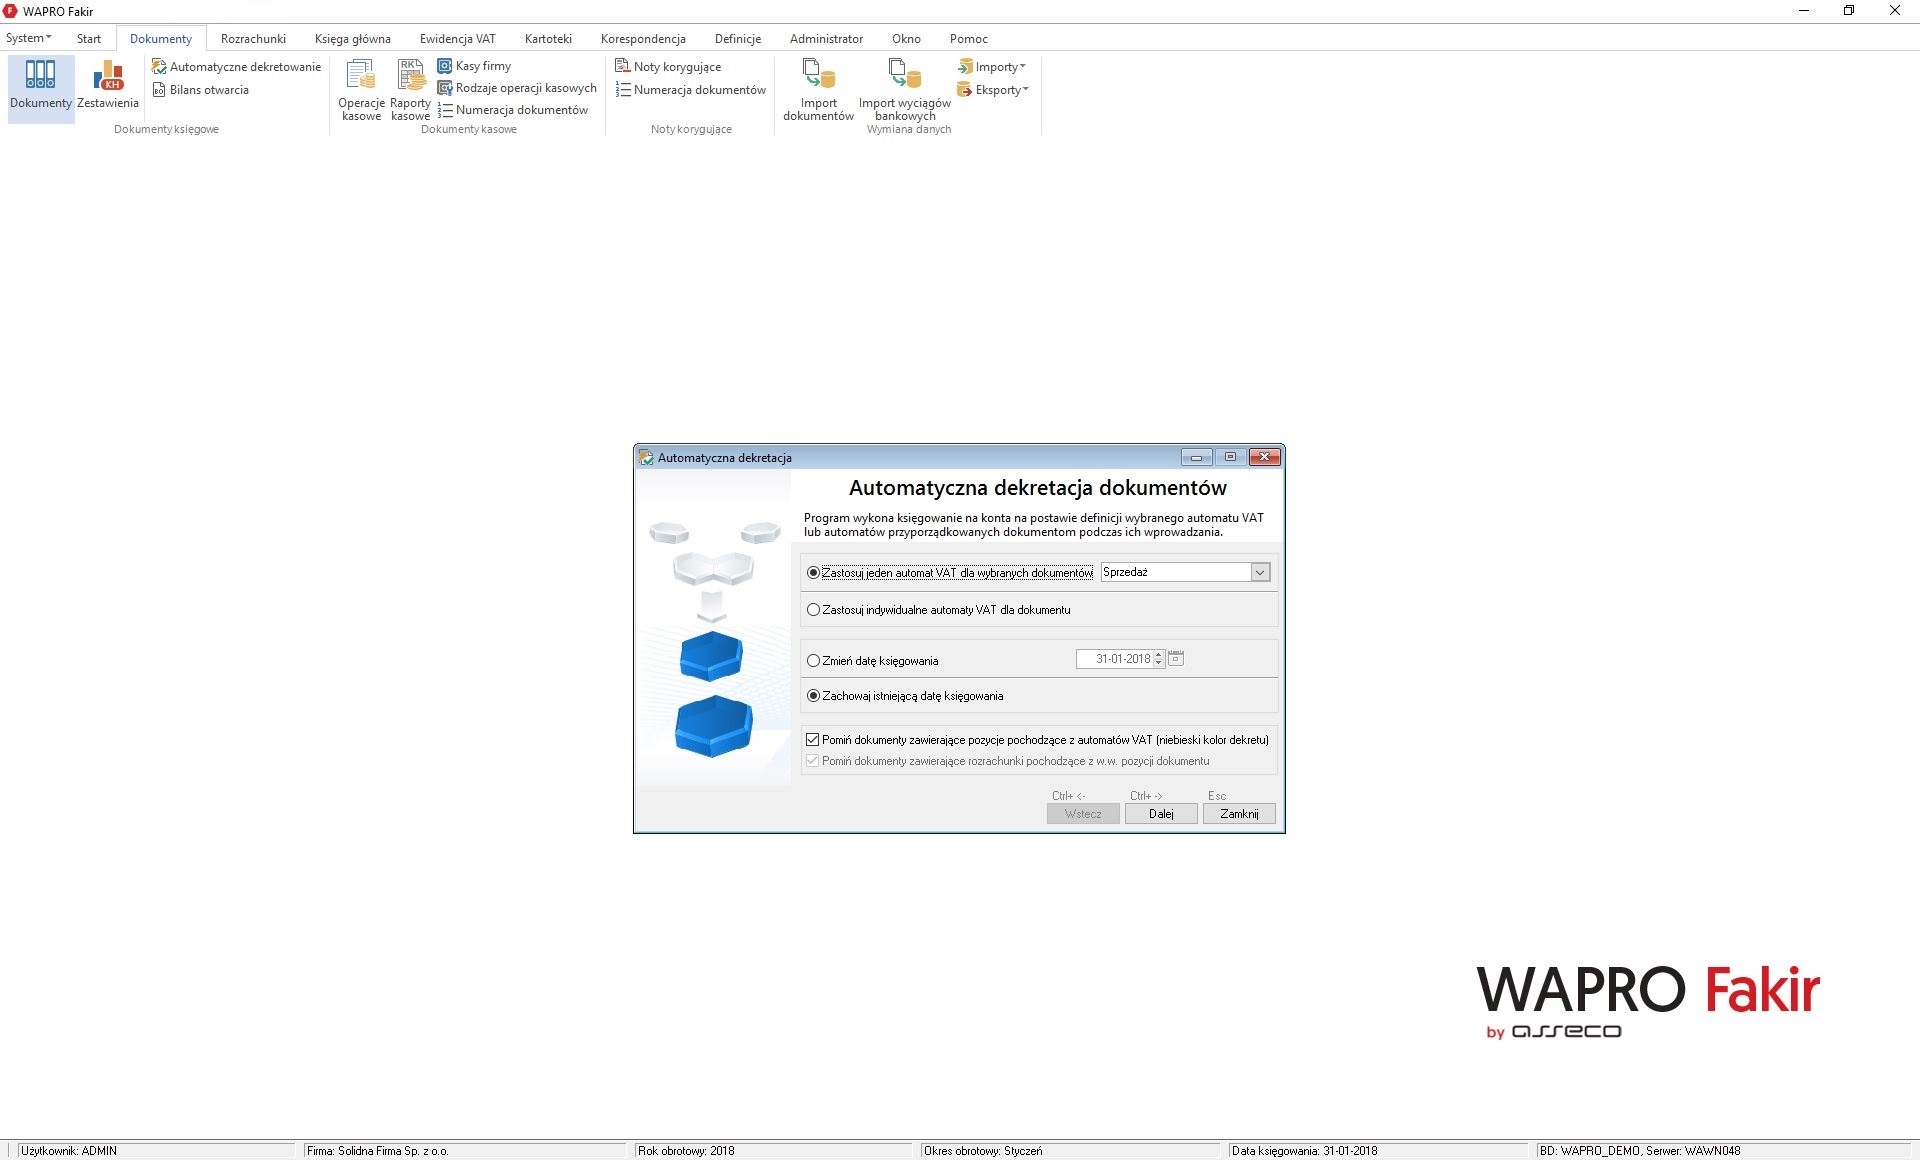Switch to the Rozrachunki tab

point(253,39)
